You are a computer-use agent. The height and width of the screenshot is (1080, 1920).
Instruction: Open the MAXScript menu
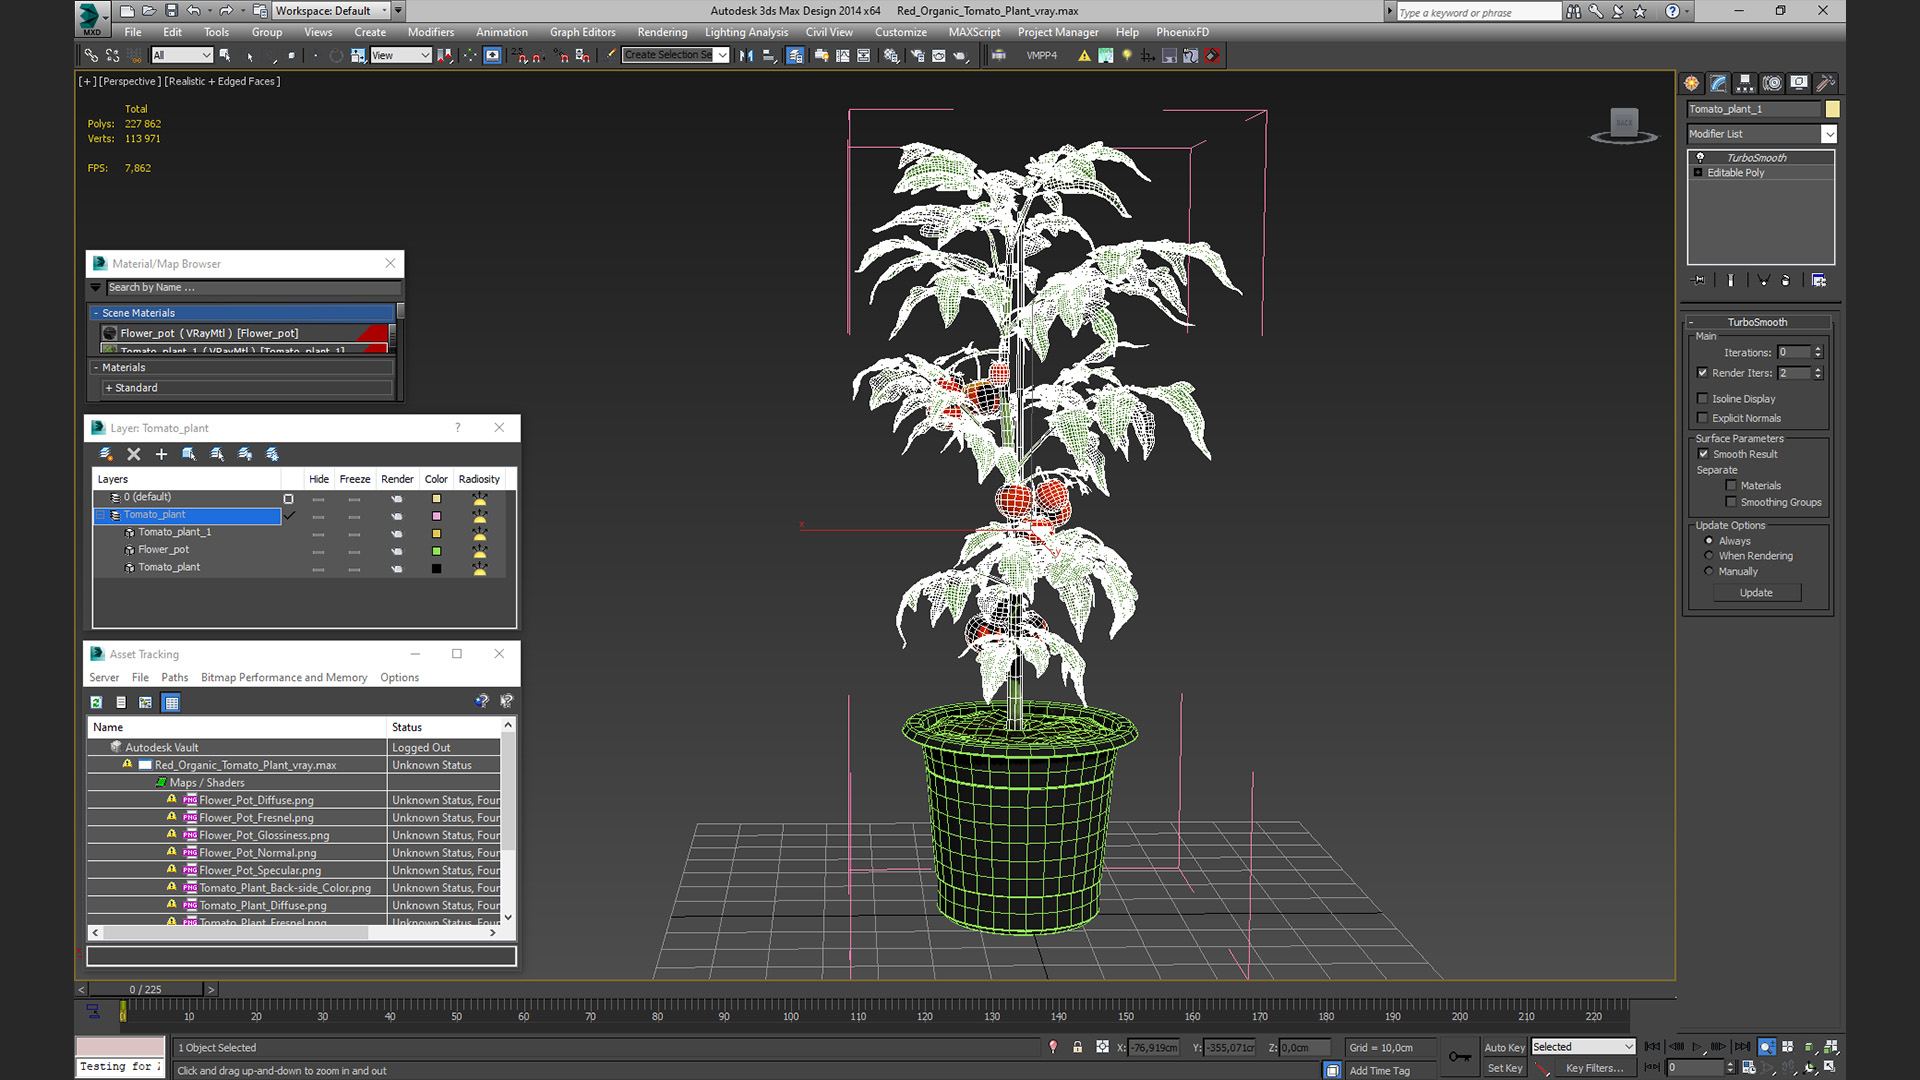[974, 32]
